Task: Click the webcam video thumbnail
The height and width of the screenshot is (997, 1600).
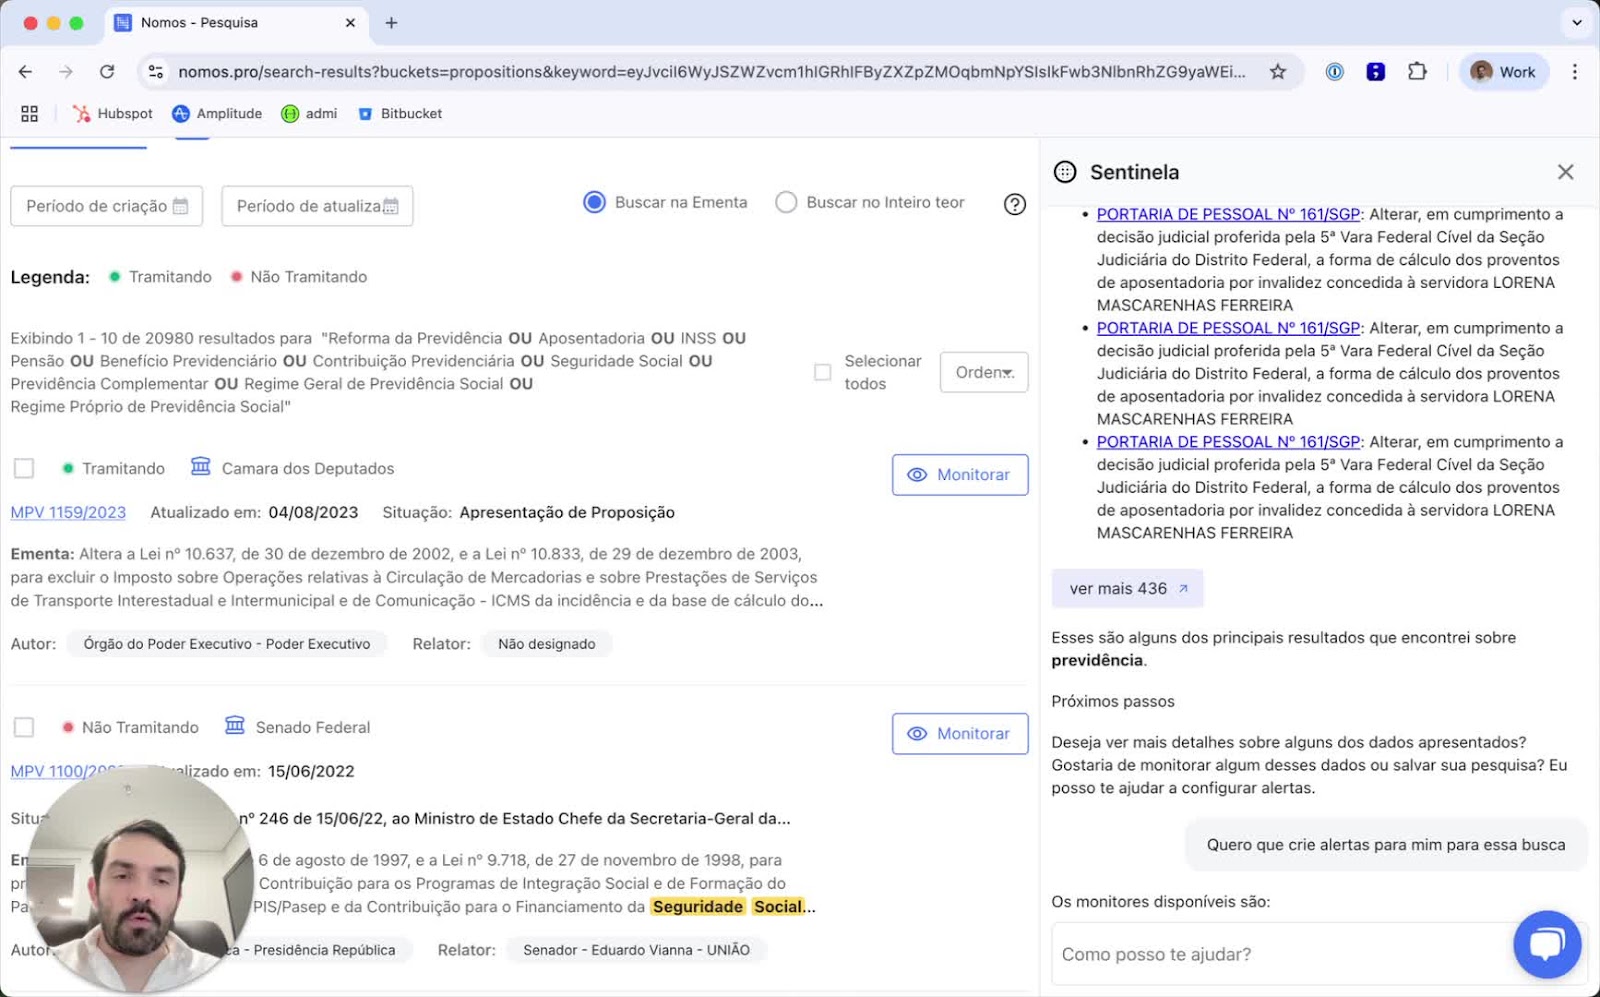Action: (140, 880)
